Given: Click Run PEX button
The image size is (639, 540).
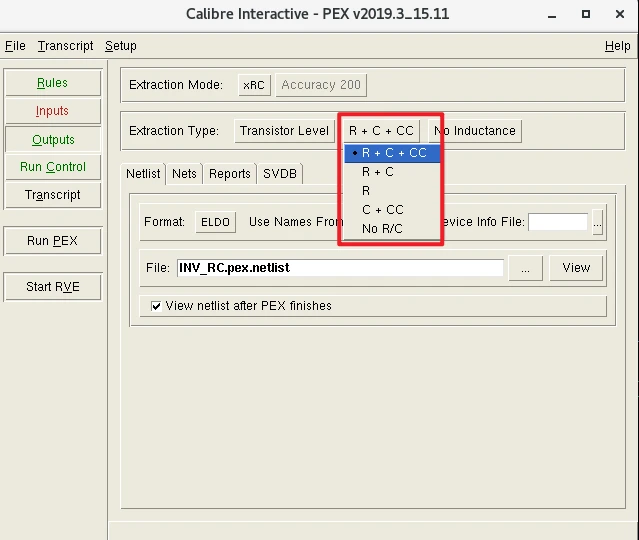Looking at the screenshot, I should coord(53,241).
